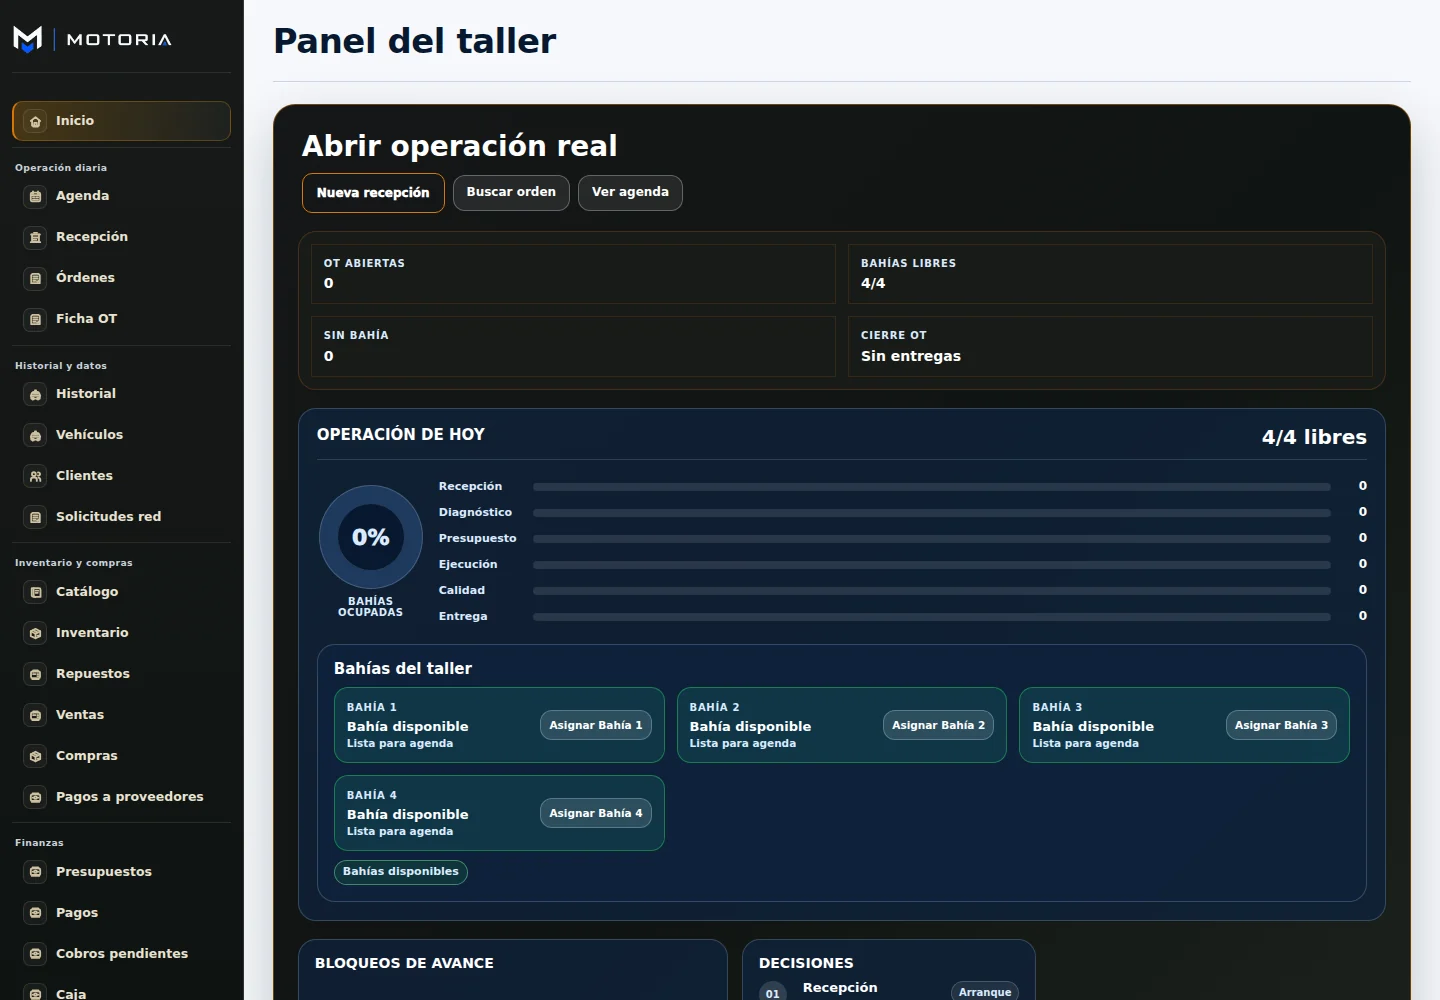This screenshot has height=1000, width=1440.
Task: Click the 'Panel del taller' heading
Action: [415, 41]
